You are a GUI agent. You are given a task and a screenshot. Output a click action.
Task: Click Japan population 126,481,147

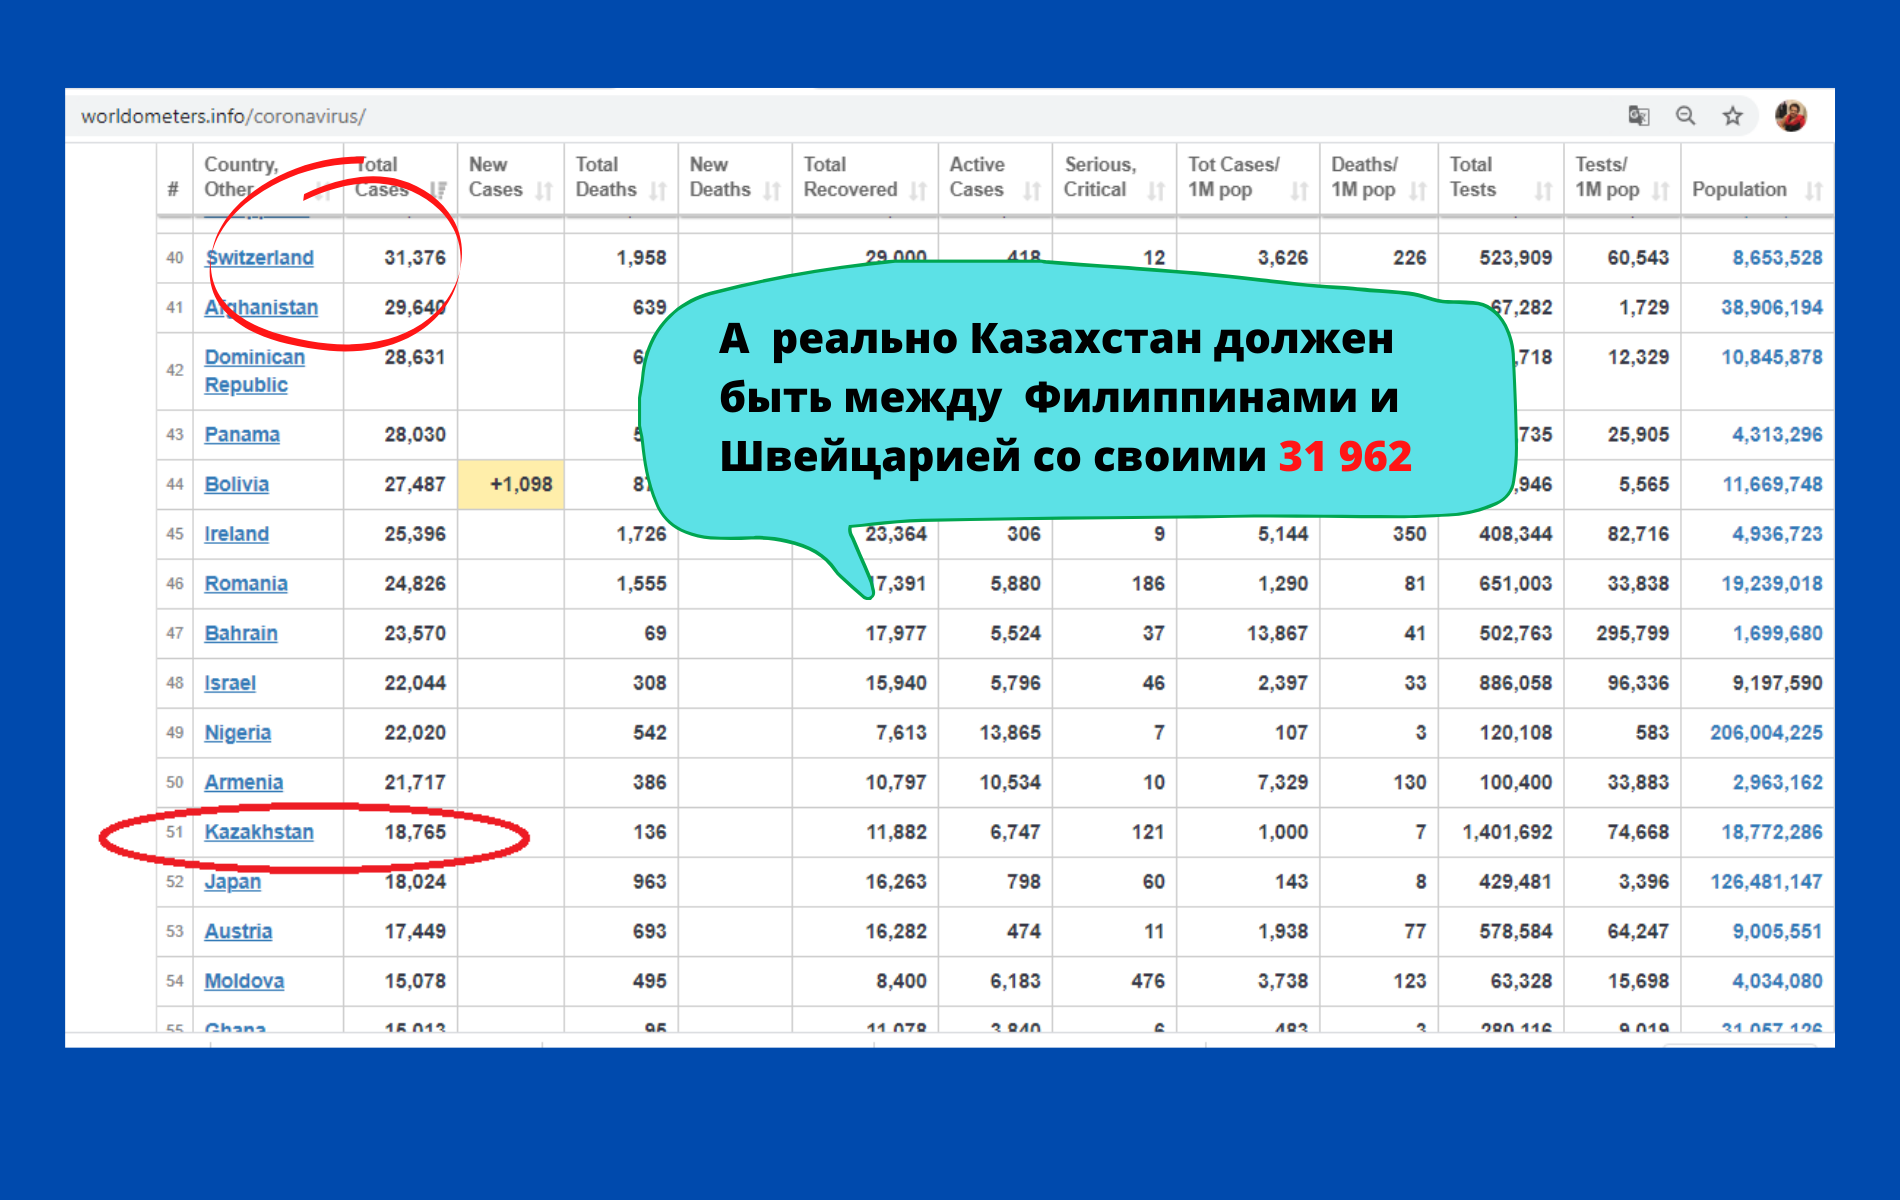click(x=1766, y=882)
